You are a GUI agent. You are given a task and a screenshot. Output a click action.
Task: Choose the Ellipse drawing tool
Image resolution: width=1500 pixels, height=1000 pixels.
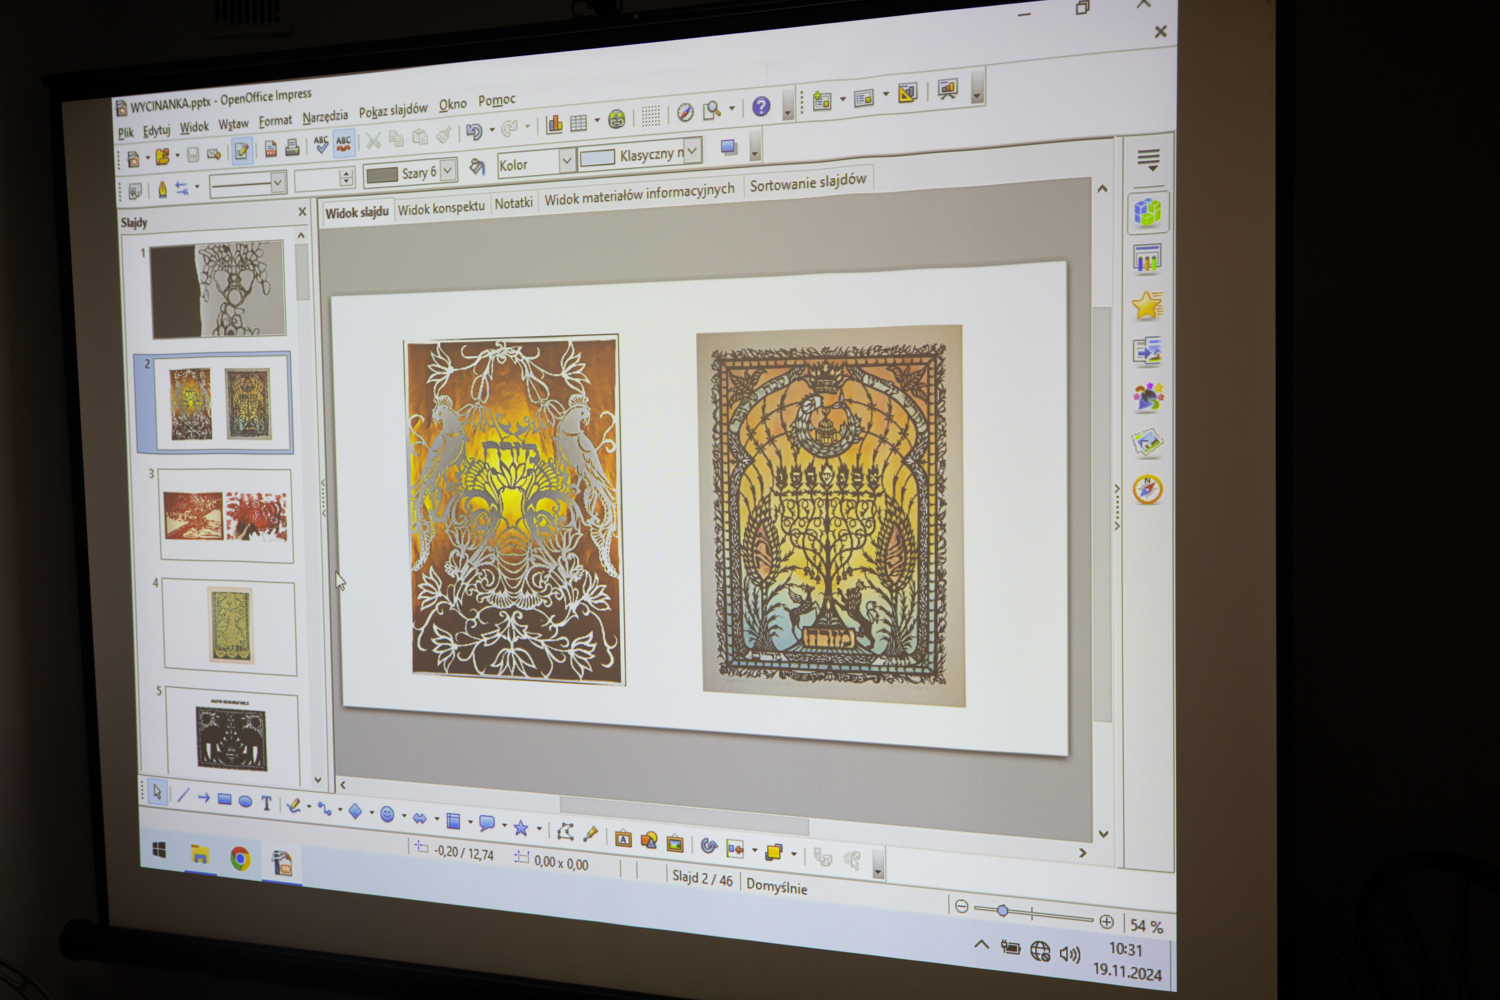[245, 801]
